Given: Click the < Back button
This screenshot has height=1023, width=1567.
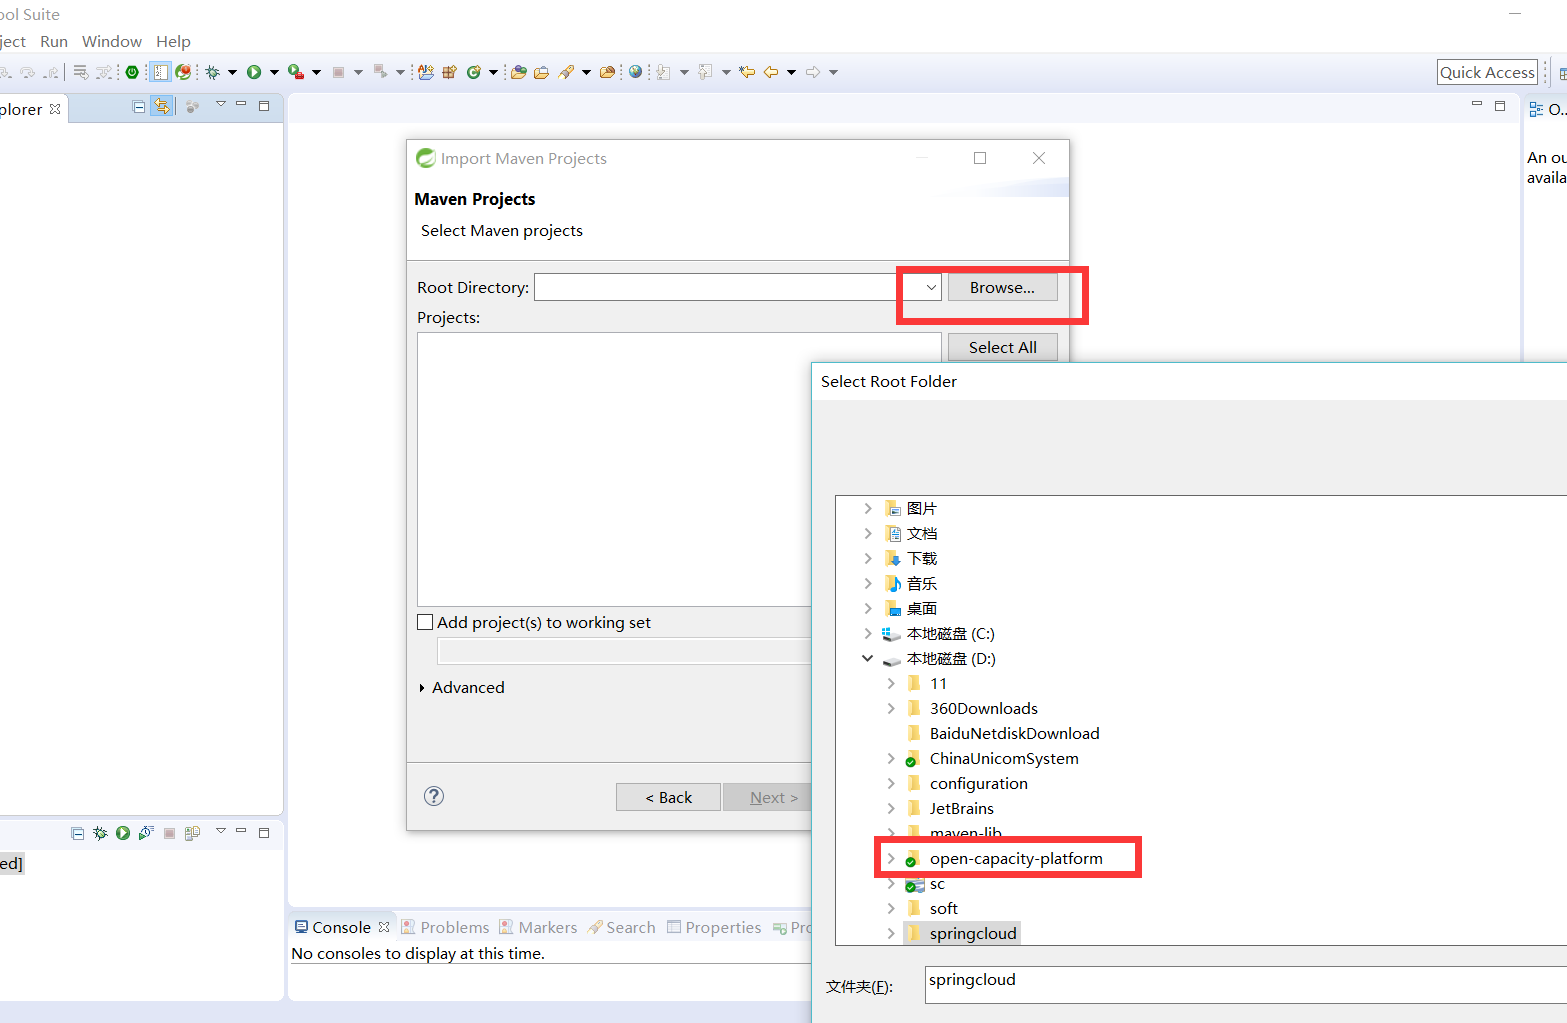Looking at the screenshot, I should (x=668, y=797).
